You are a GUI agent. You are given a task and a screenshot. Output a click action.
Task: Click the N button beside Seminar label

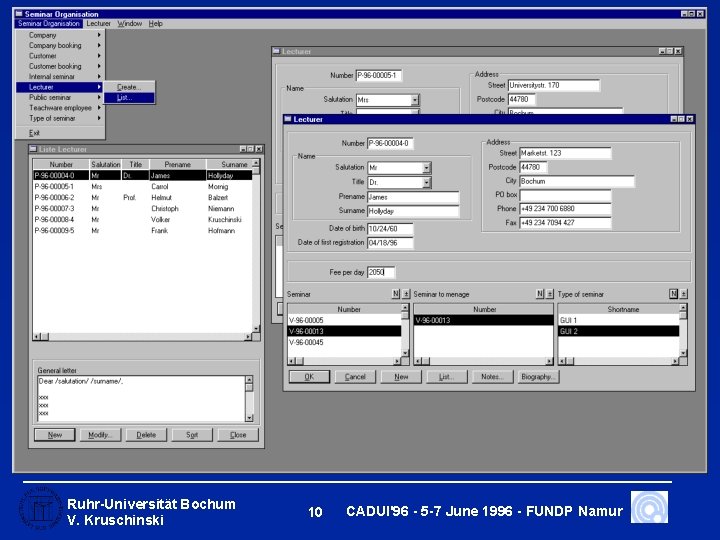point(395,294)
